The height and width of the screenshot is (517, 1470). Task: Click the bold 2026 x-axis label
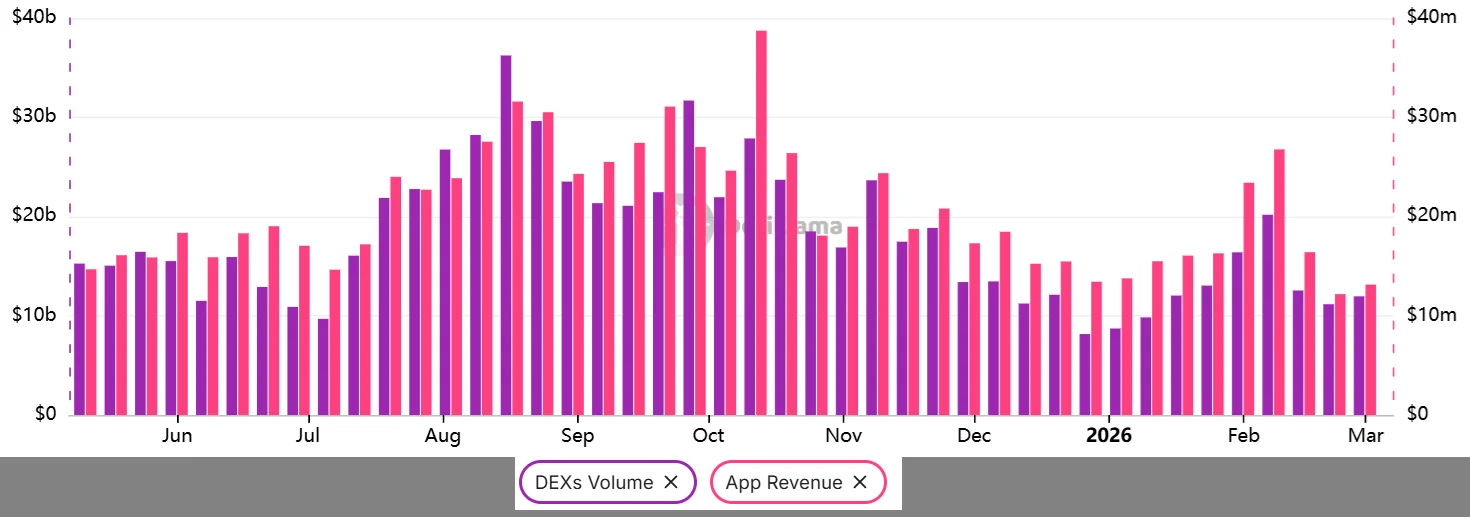[x=1109, y=436]
